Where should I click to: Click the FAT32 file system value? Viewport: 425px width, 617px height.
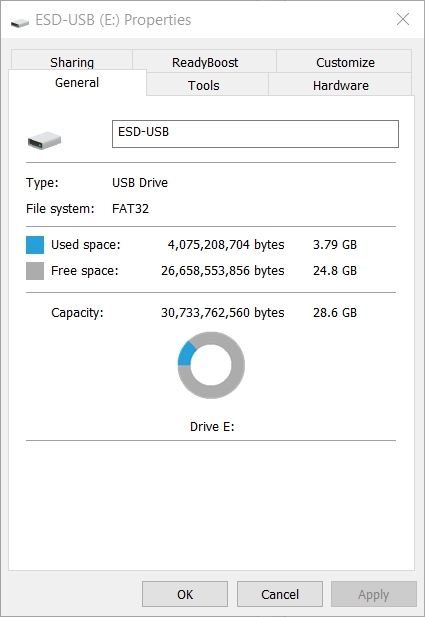[x=130, y=209]
